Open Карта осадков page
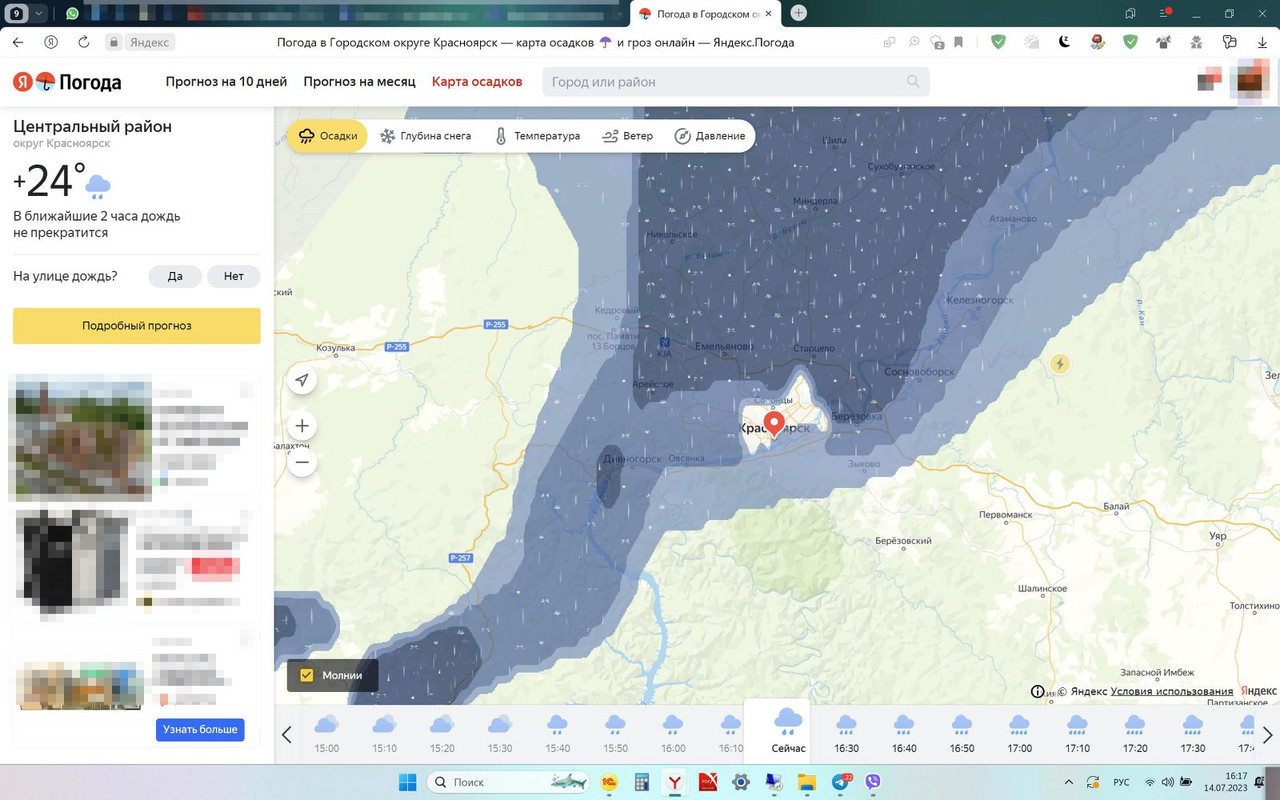The image size is (1280, 800). click(x=477, y=82)
